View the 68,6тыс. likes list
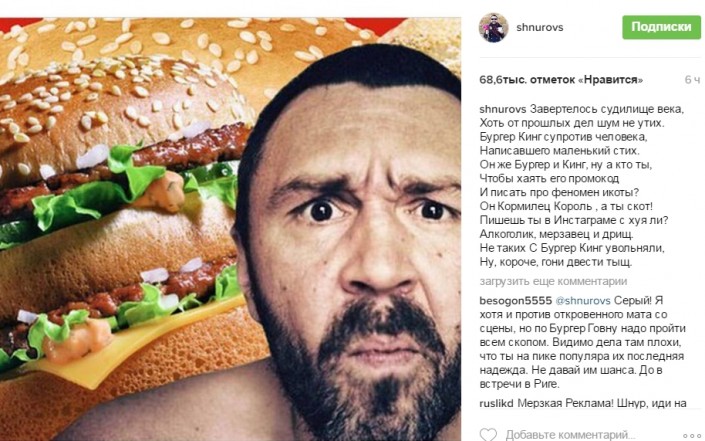This screenshot has width=705, height=441. click(x=561, y=80)
